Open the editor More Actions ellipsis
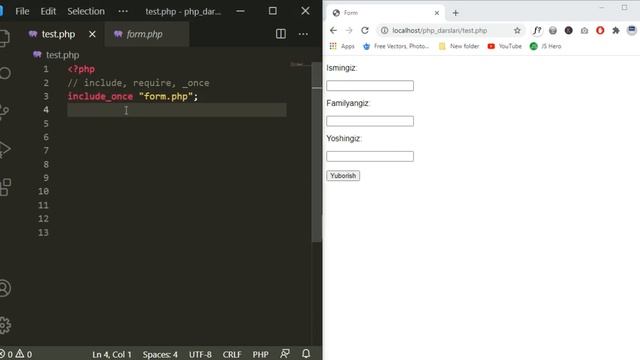 tap(303, 34)
